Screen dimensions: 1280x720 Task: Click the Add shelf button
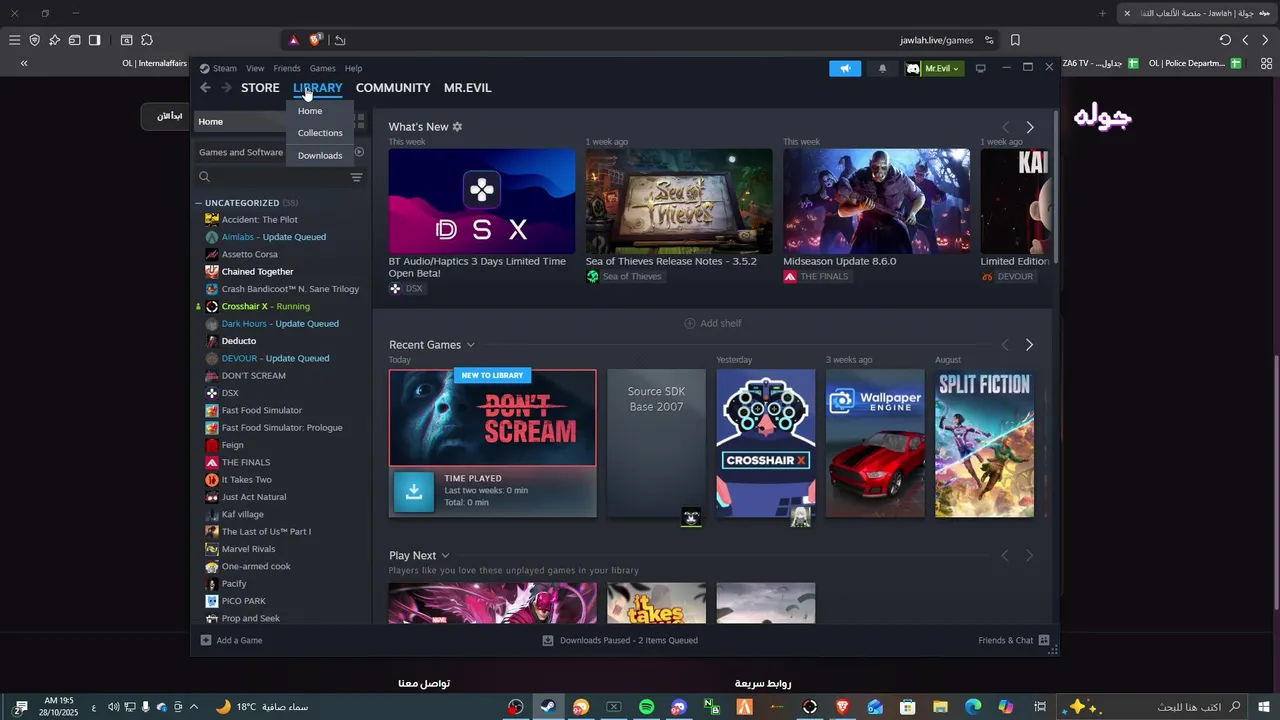click(712, 323)
